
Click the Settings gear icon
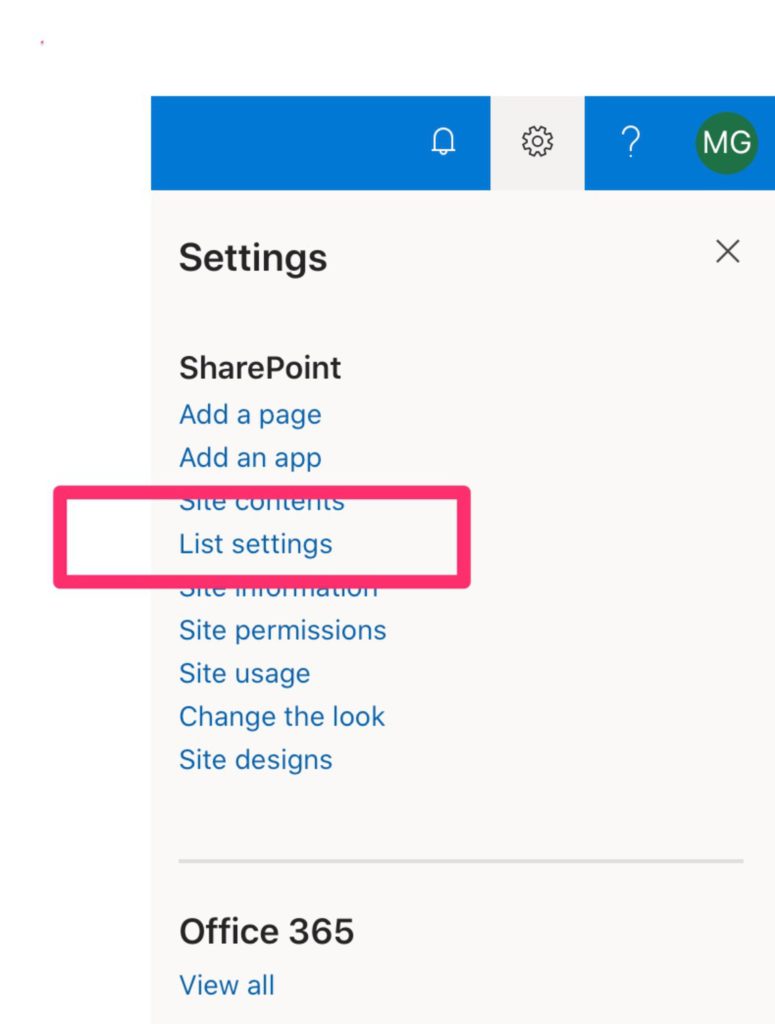[x=537, y=142]
